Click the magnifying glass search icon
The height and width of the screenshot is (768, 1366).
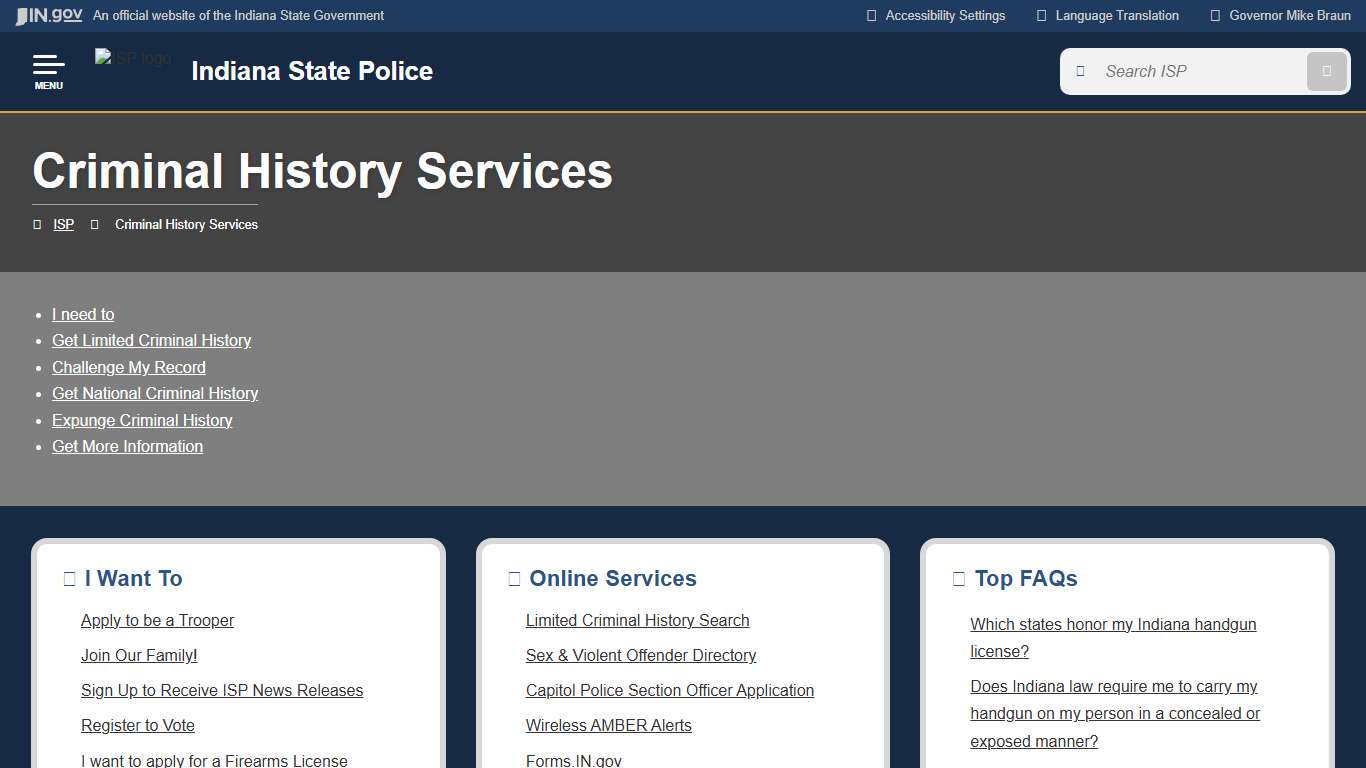coord(1326,71)
